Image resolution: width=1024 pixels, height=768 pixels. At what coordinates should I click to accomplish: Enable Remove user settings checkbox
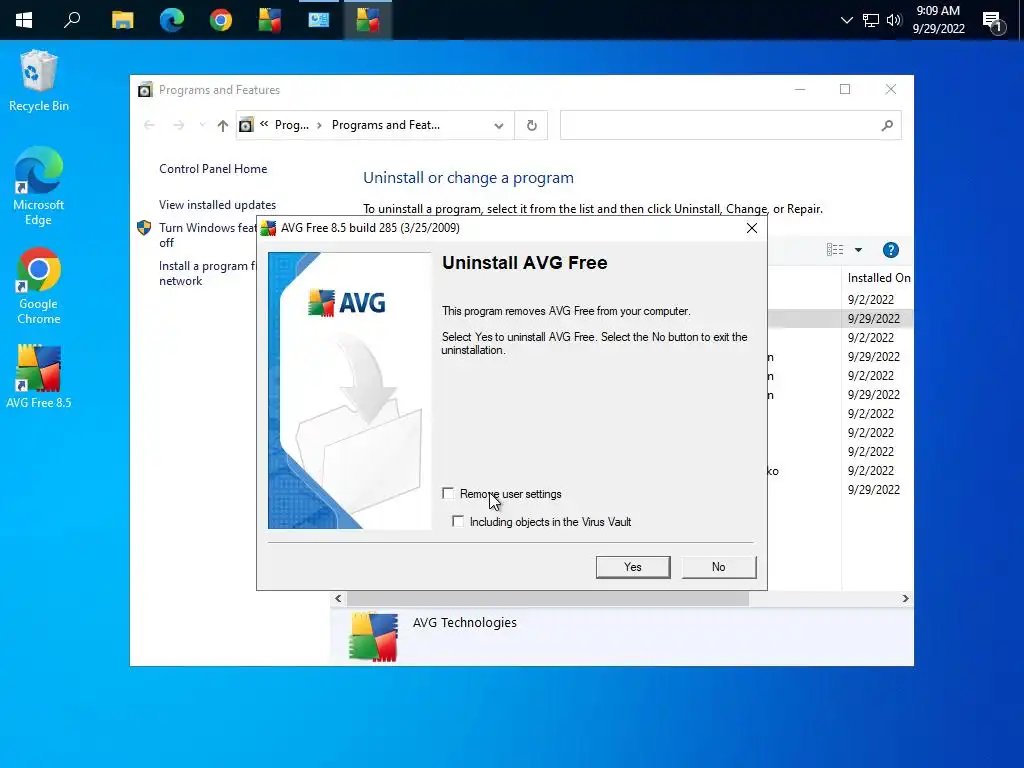click(x=448, y=493)
